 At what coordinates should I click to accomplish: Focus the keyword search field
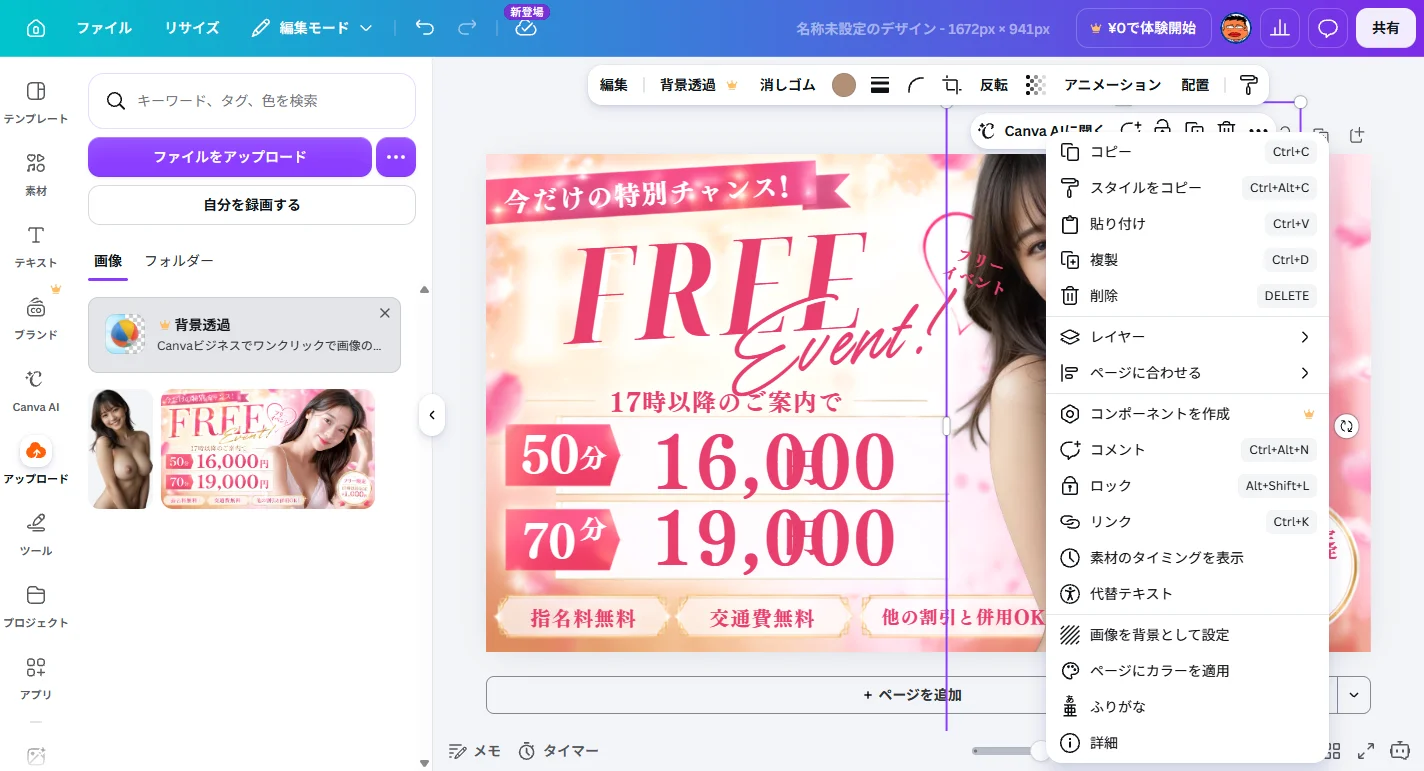(x=252, y=101)
